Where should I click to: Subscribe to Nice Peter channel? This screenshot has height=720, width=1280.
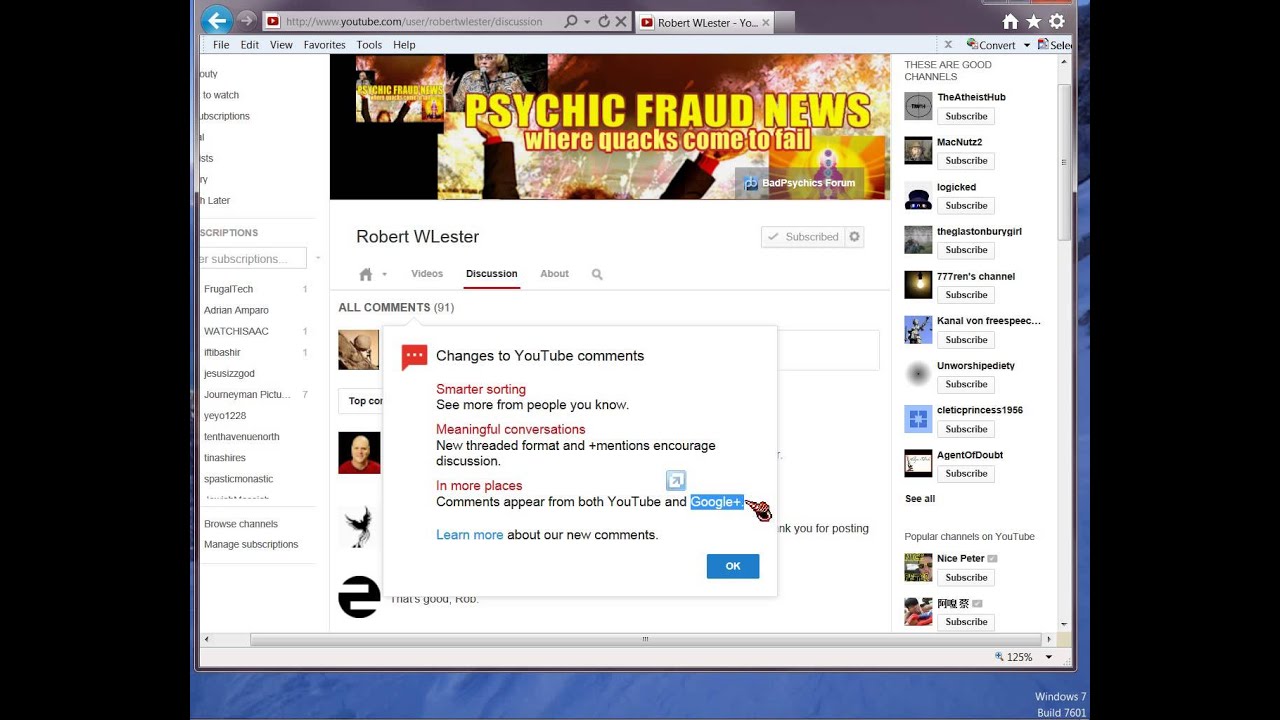(966, 577)
